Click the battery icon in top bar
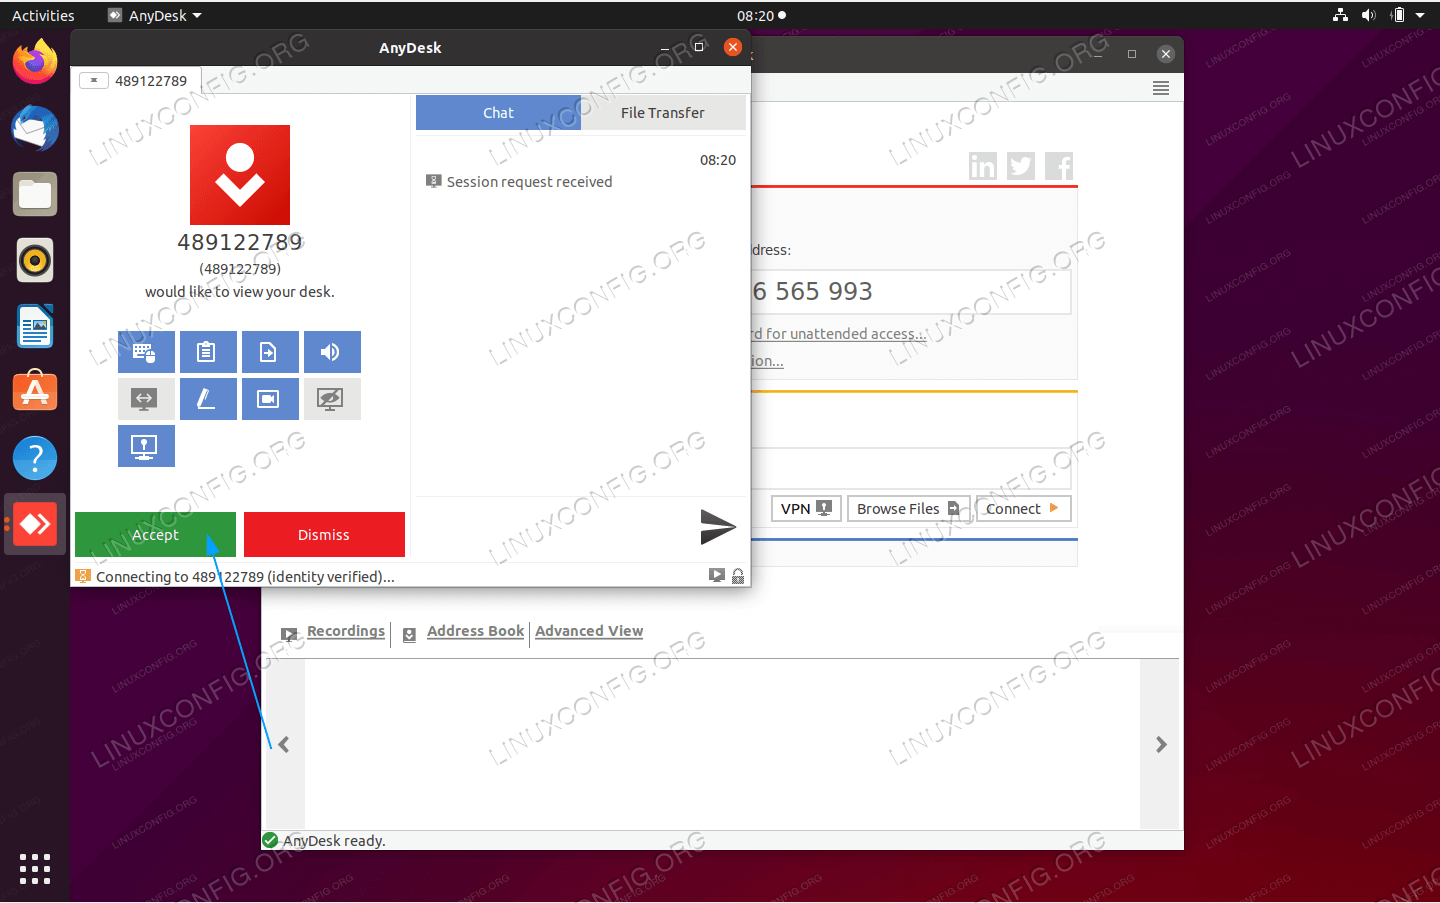Screen dimensions: 1440x903 click(1398, 15)
